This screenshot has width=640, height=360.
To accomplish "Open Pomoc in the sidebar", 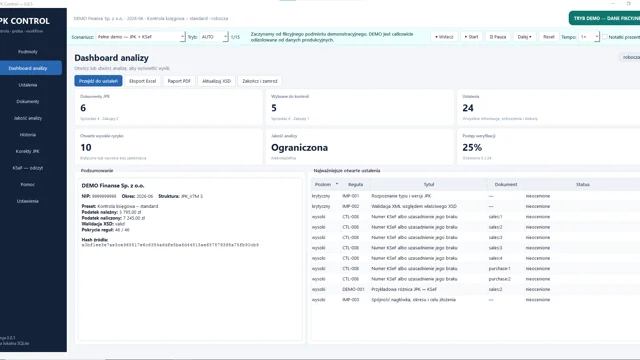I will click(x=28, y=184).
